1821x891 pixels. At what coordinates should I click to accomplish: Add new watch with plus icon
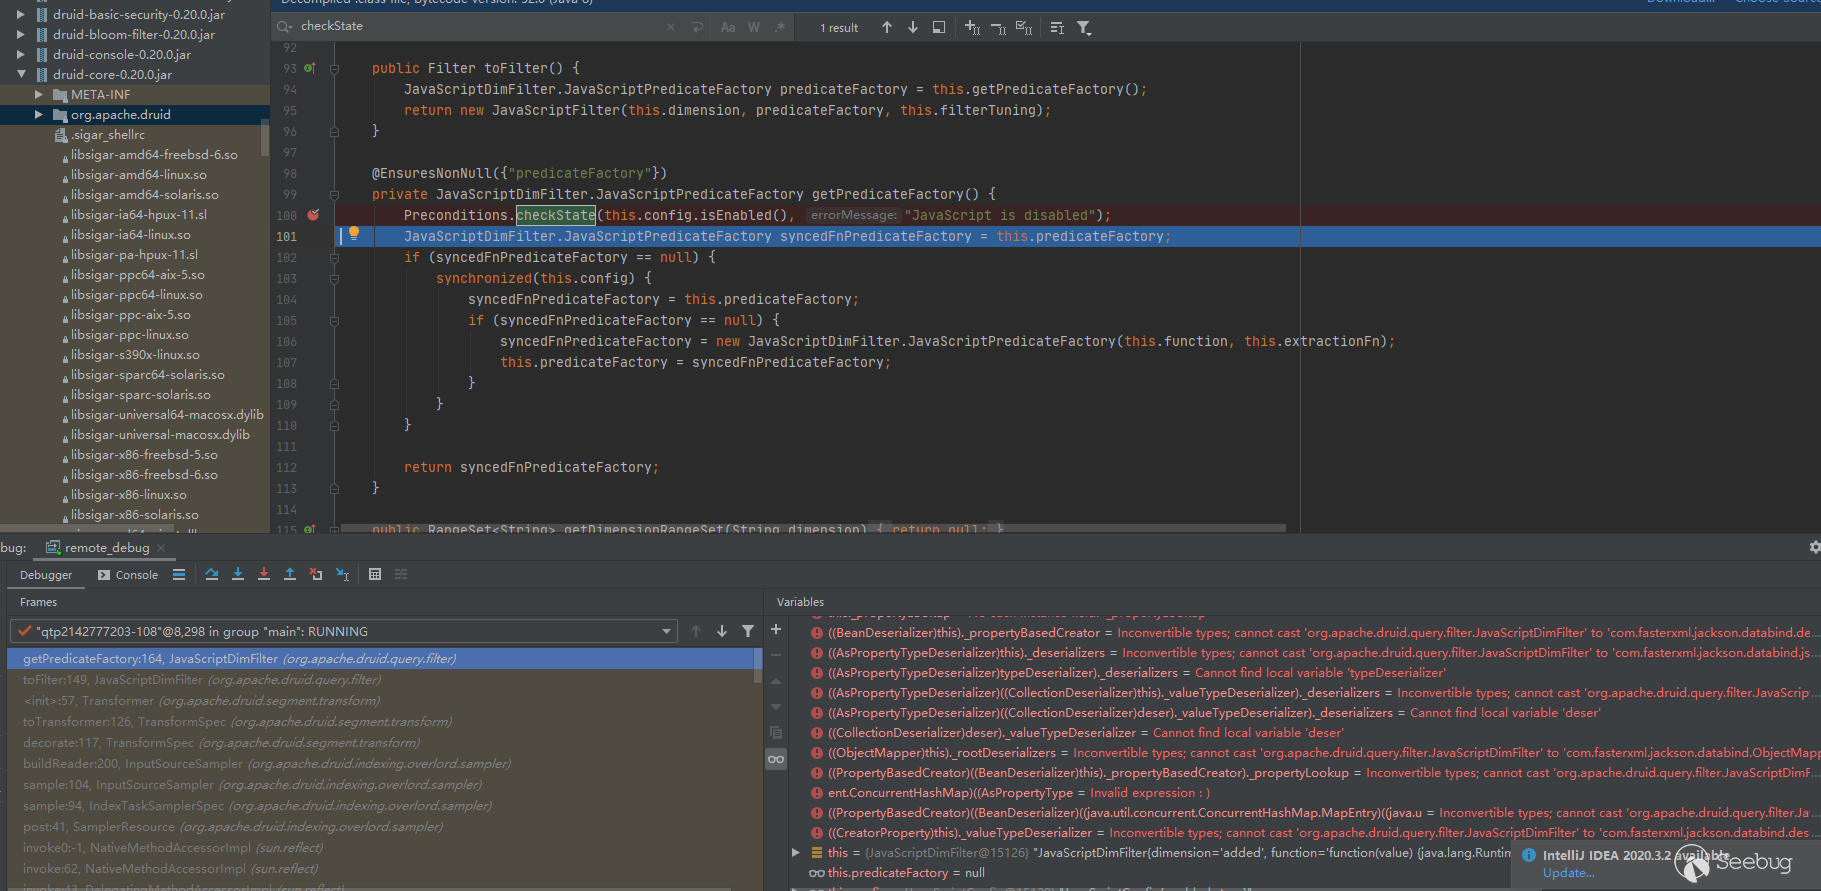click(x=775, y=630)
